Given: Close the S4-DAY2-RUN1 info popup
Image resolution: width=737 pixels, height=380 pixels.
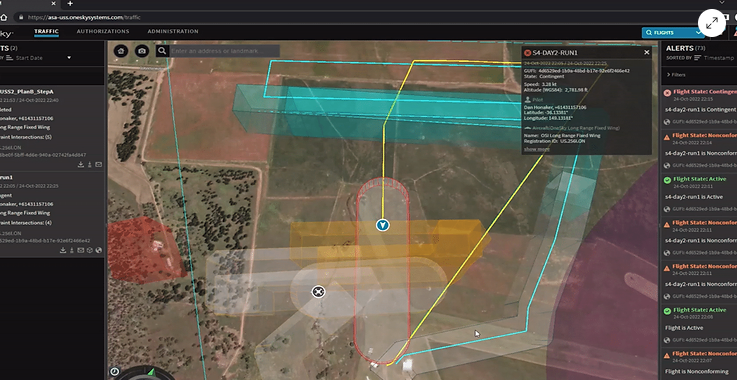Looking at the screenshot, I should pos(647,53).
